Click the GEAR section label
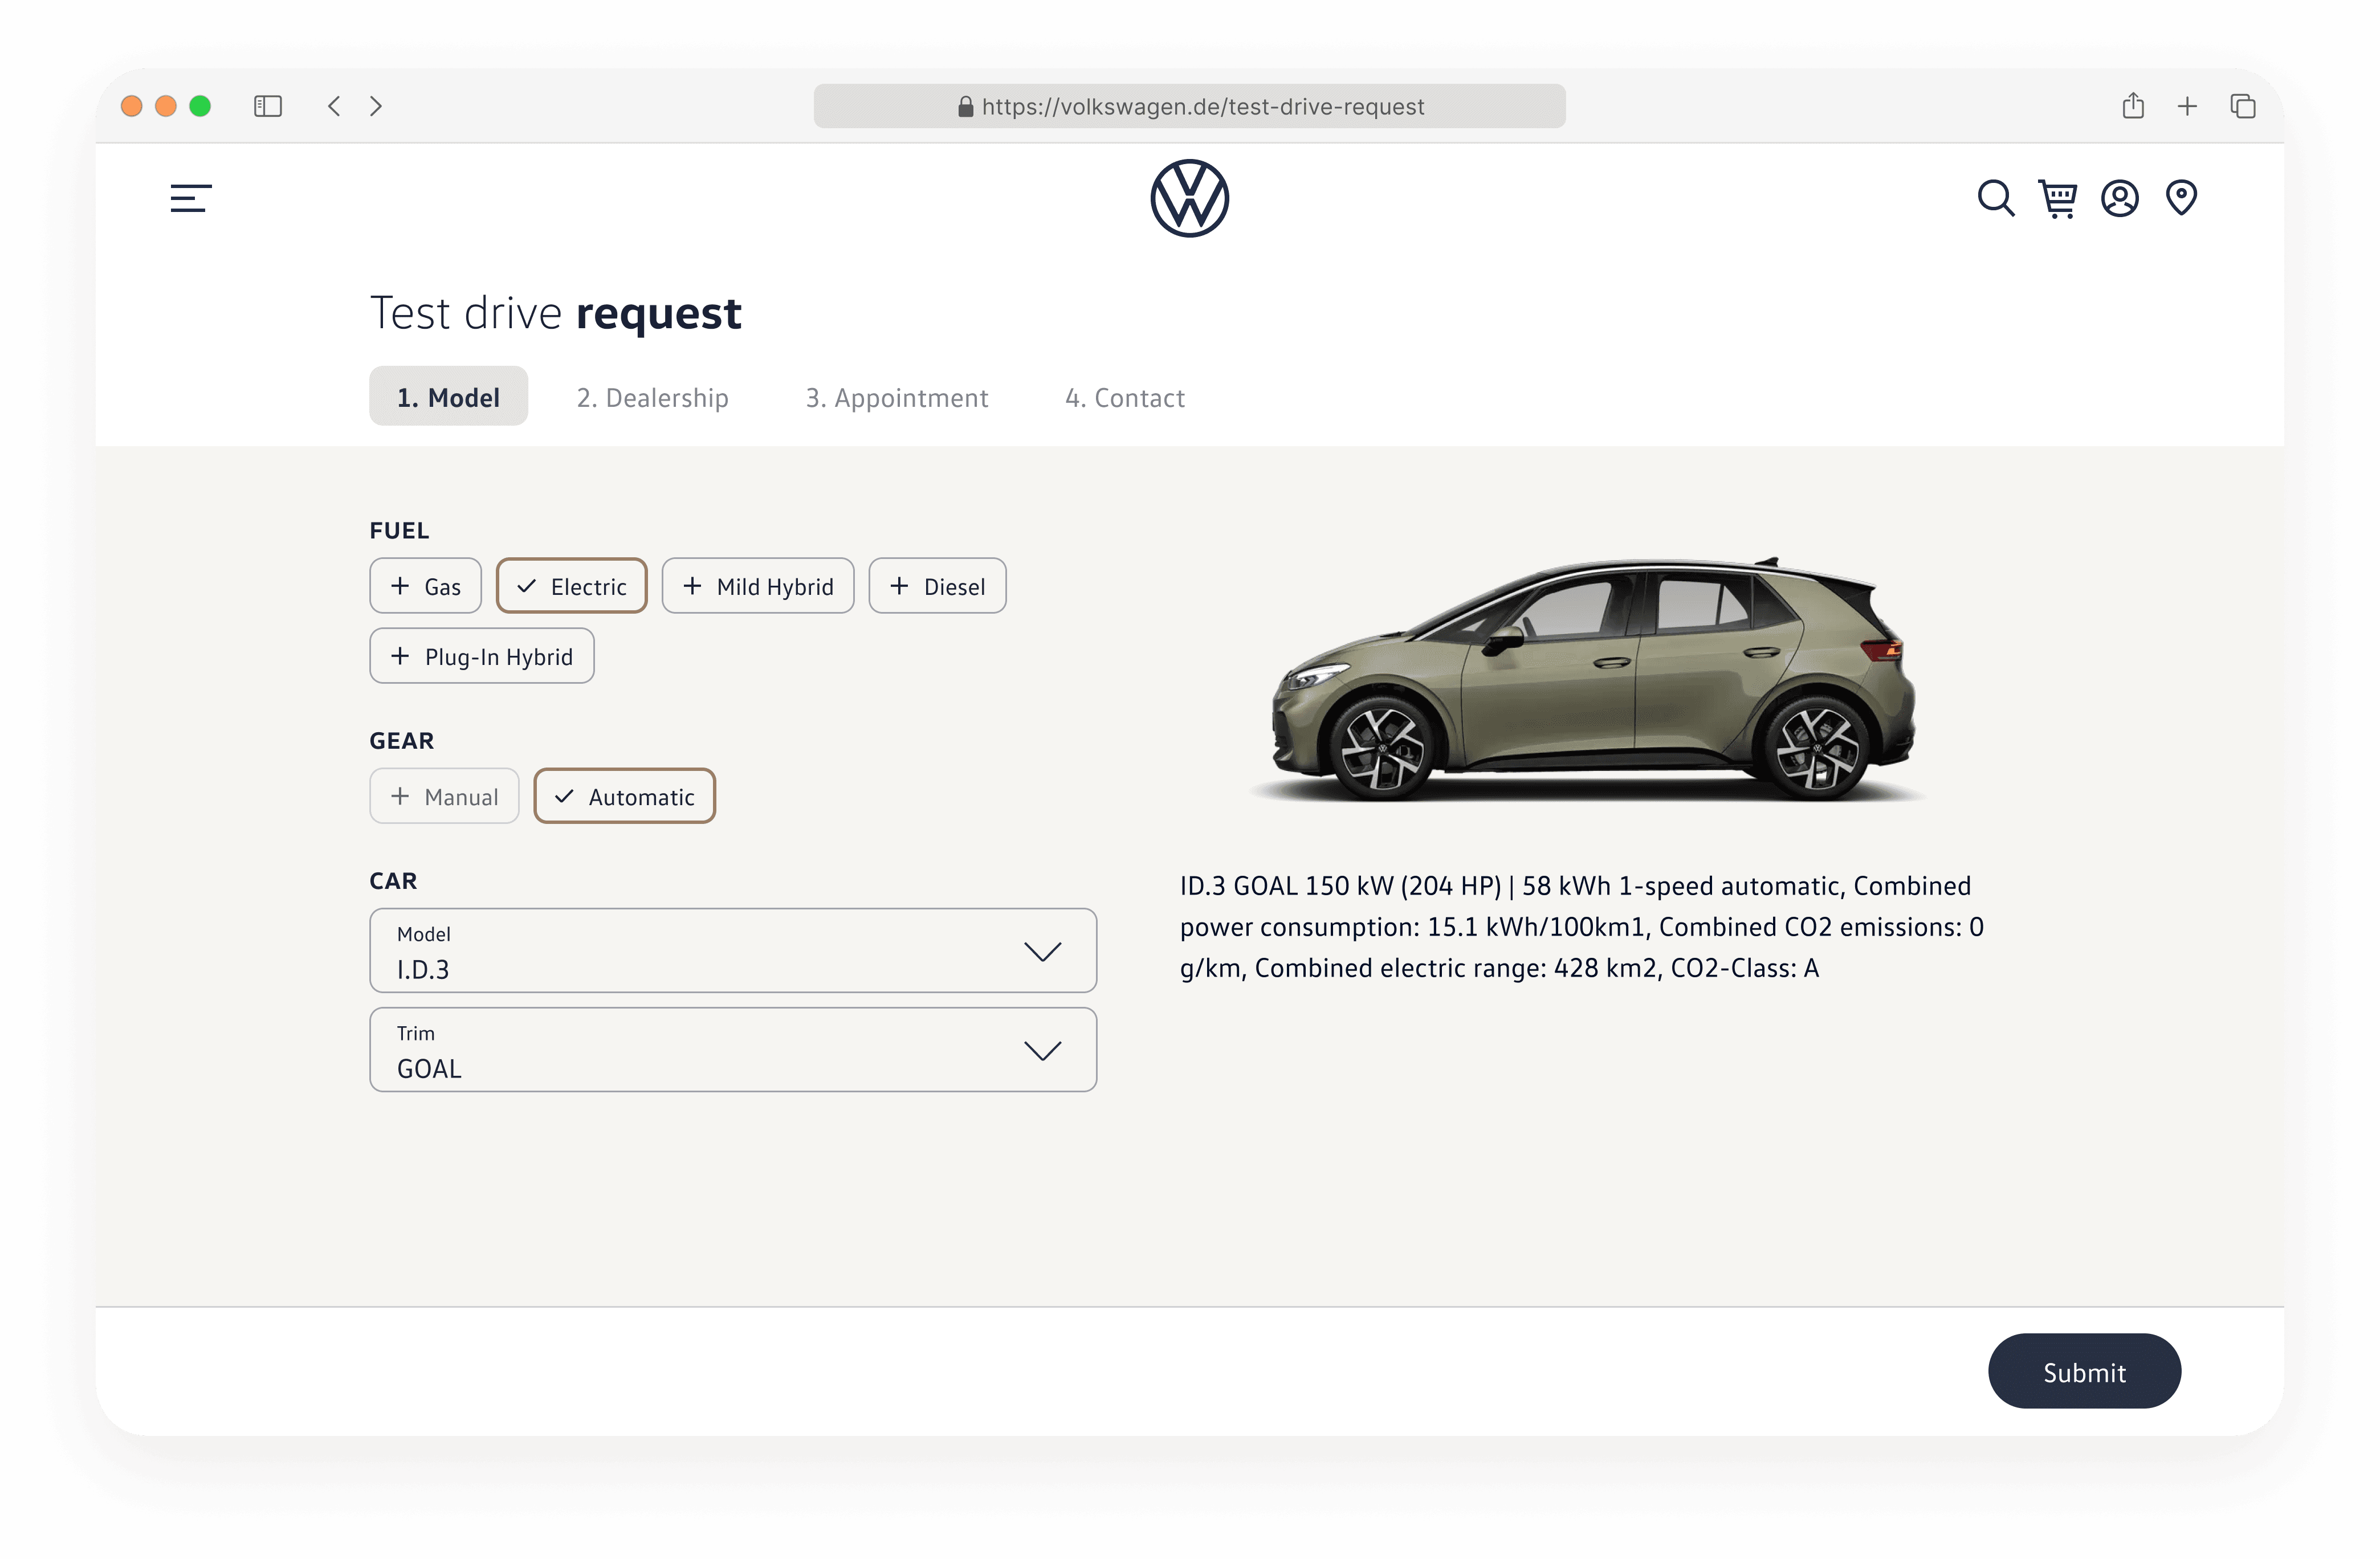 click(402, 740)
